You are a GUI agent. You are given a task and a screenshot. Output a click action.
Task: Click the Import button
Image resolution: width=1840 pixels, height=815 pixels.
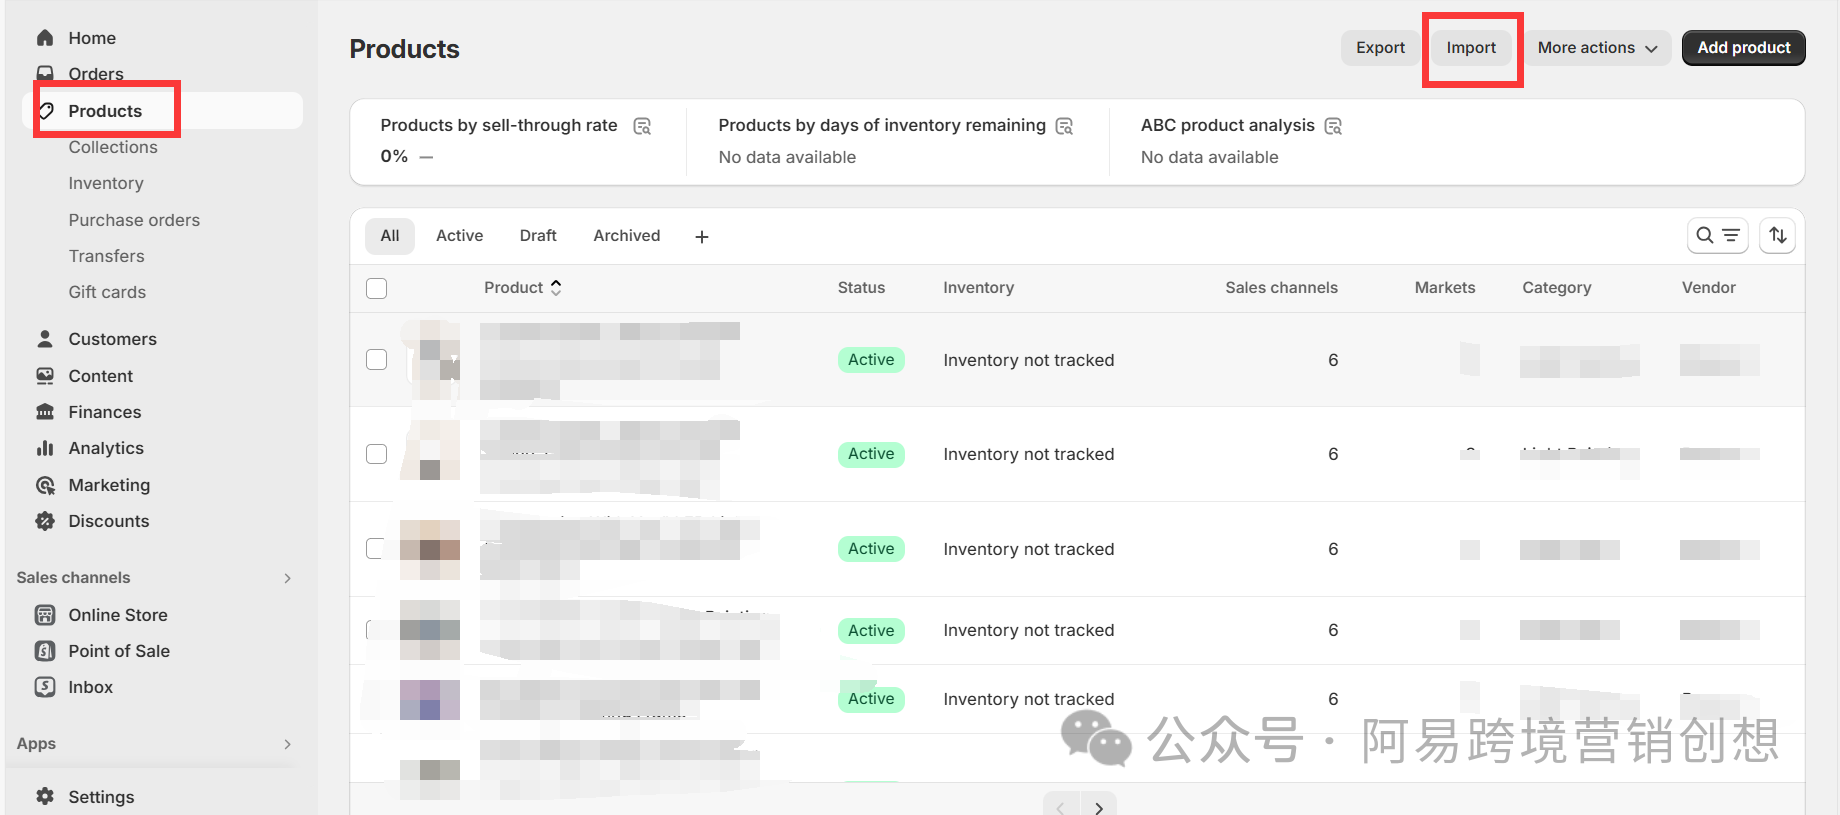(1471, 48)
